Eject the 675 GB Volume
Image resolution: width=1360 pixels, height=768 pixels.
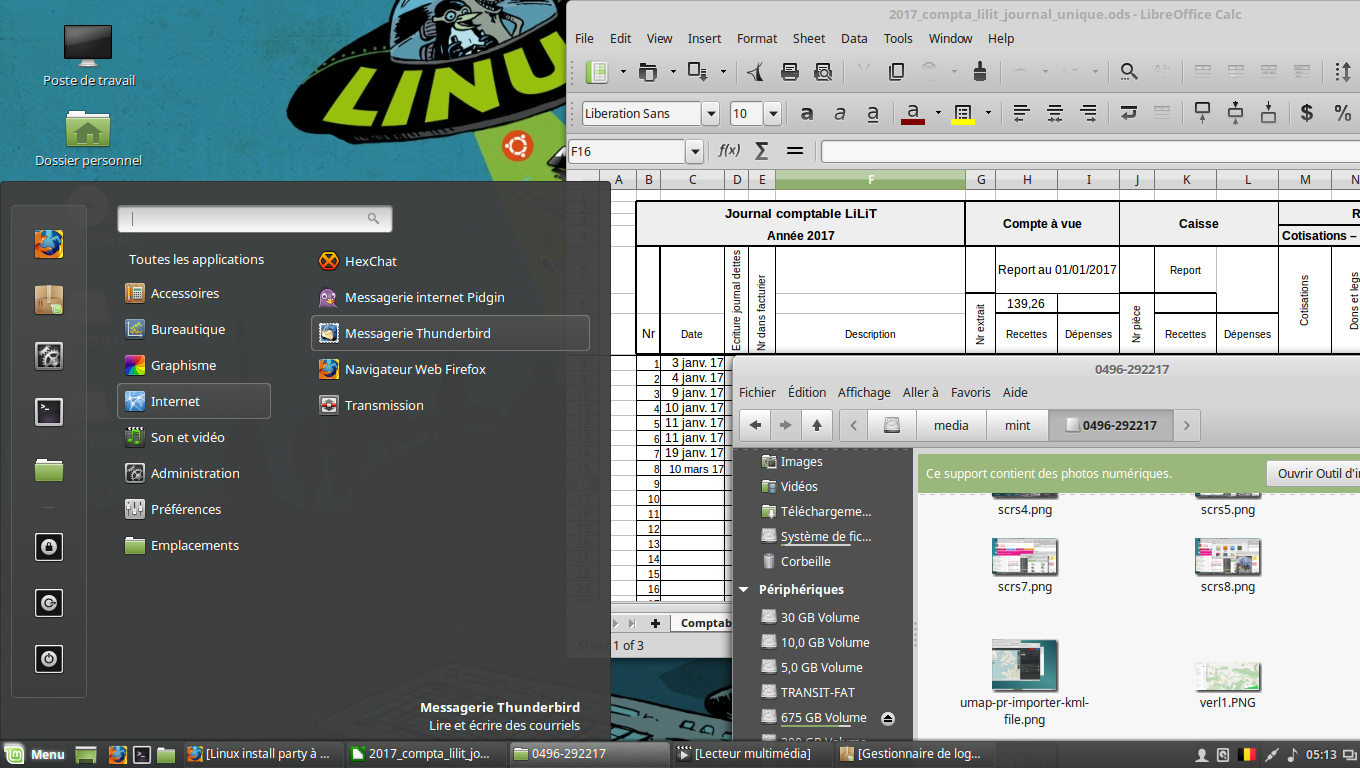pos(886,717)
